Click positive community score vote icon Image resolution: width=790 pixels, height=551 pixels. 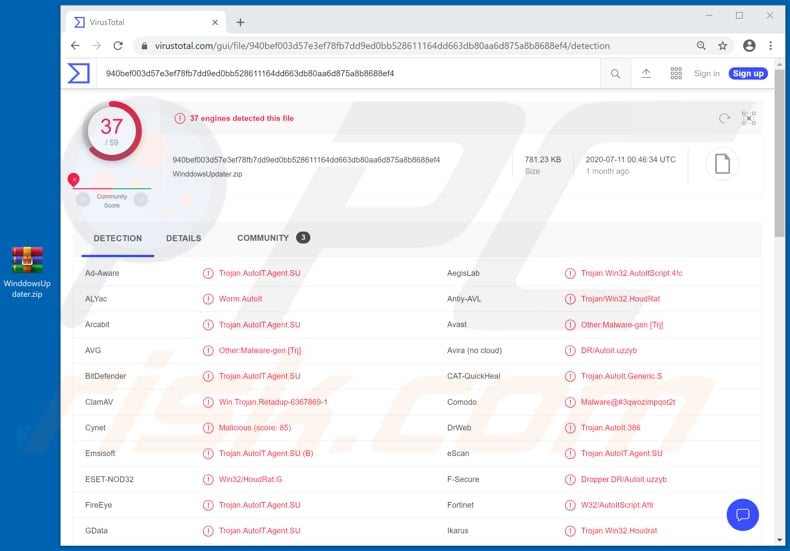pyautogui.click(x=141, y=200)
